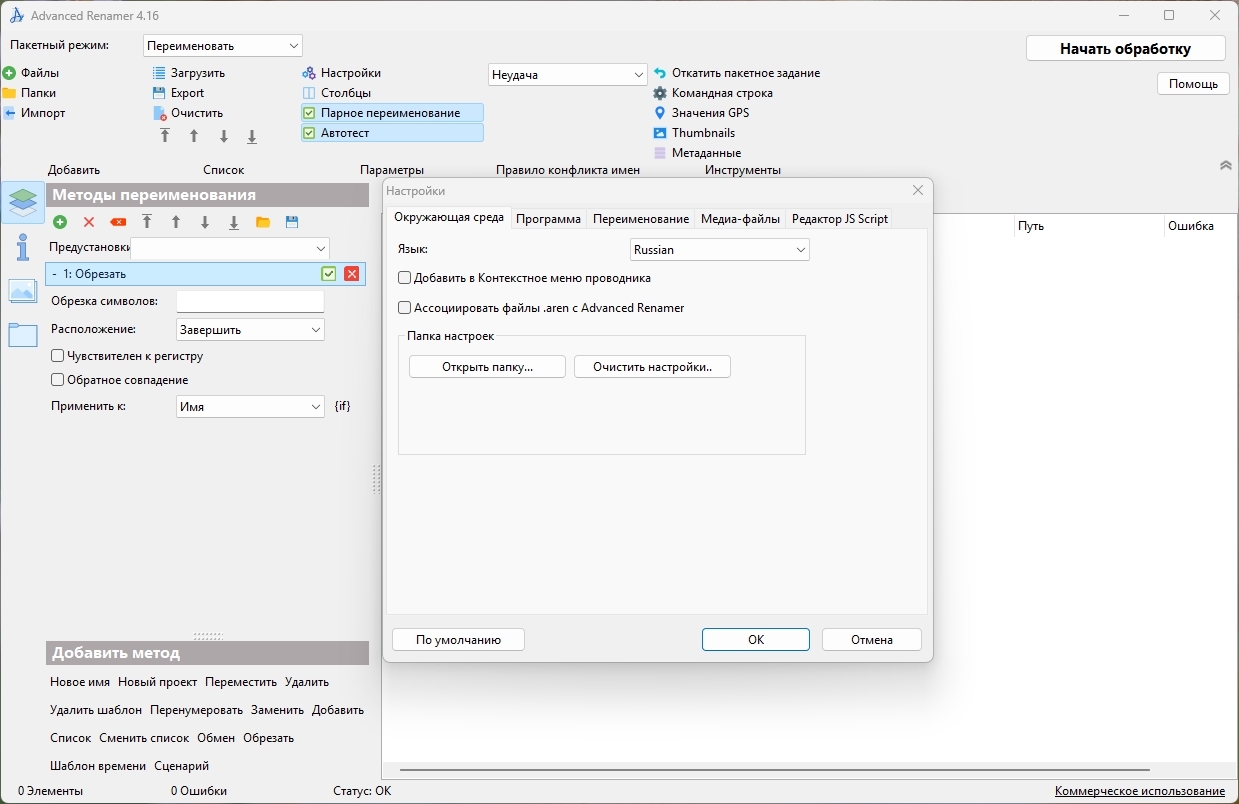Click the Очистить document icon
Viewport: 1239px width, 804px height.
[x=159, y=113]
